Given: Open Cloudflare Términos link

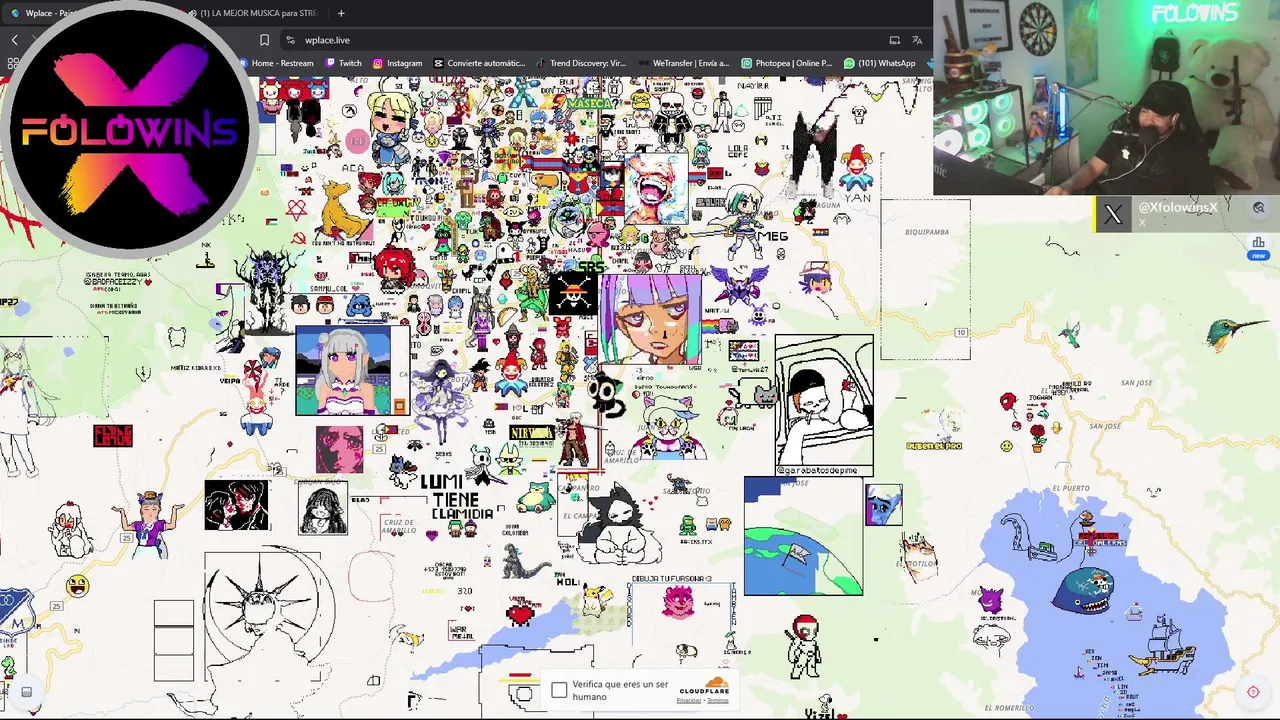Looking at the screenshot, I should click(718, 701).
